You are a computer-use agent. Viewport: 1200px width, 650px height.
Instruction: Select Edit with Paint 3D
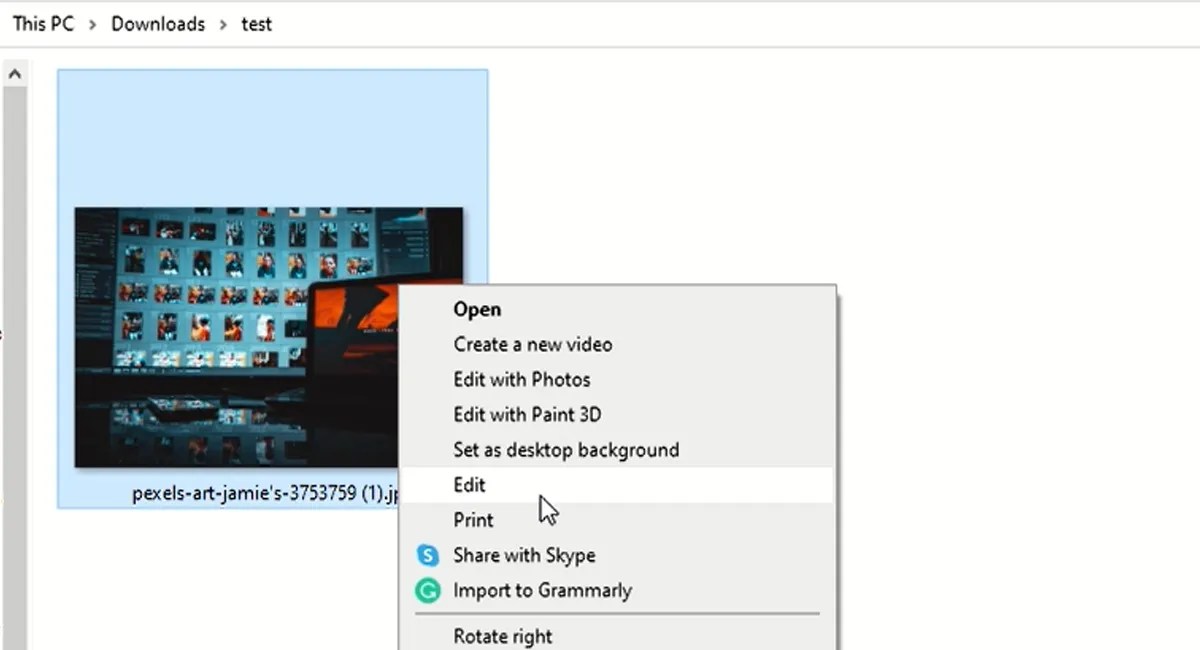point(527,414)
